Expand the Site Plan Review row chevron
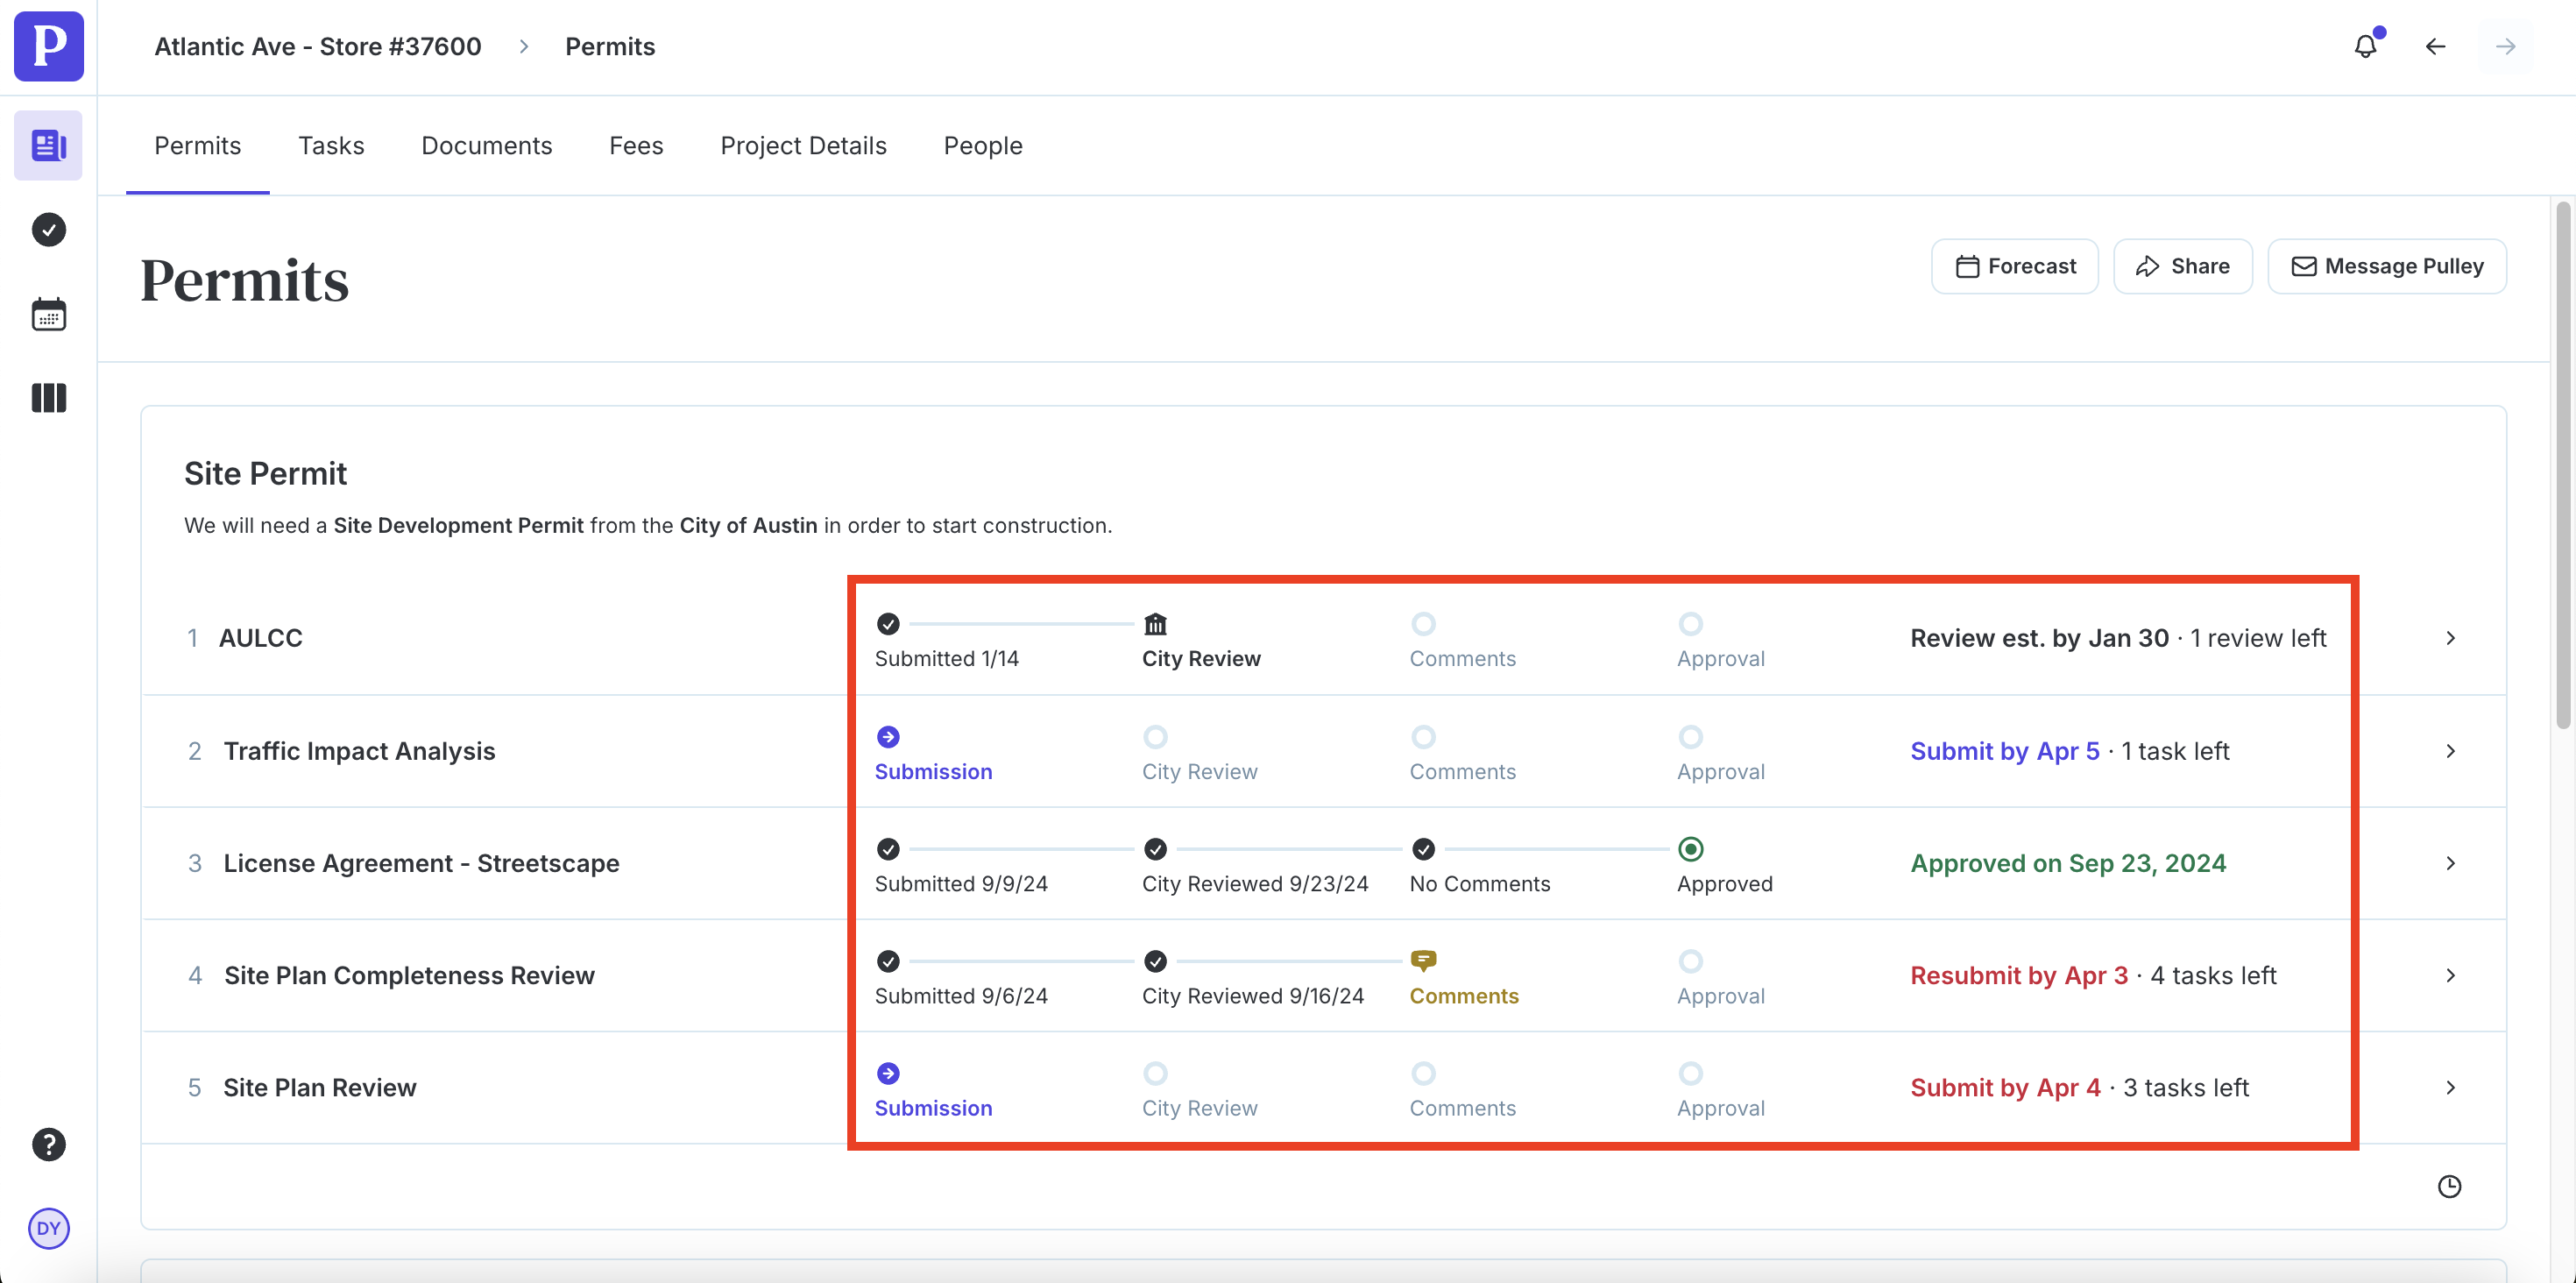 point(2450,1087)
